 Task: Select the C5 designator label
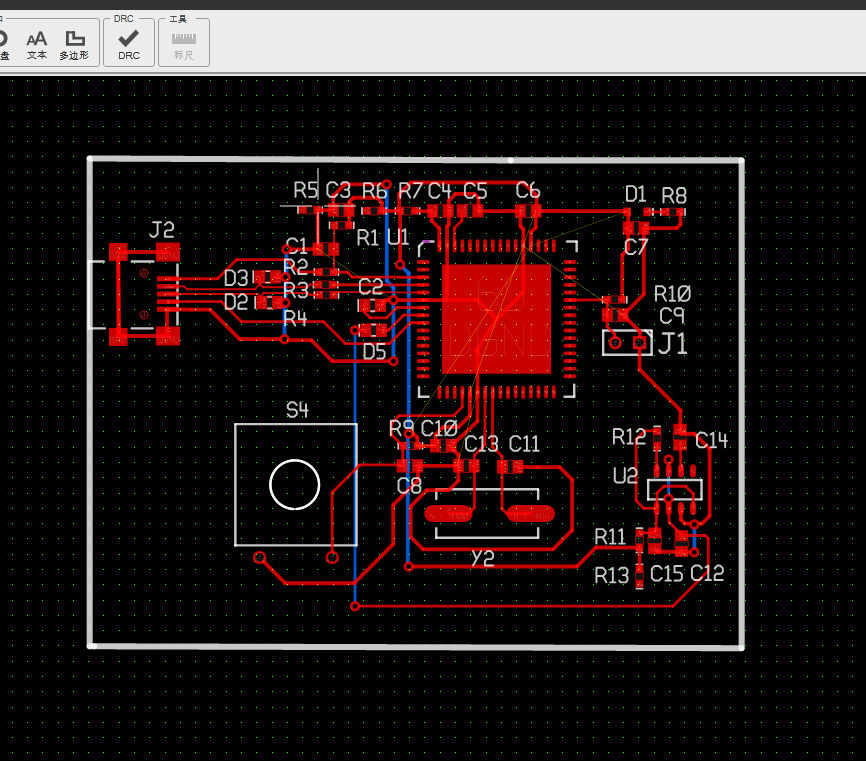click(x=475, y=191)
